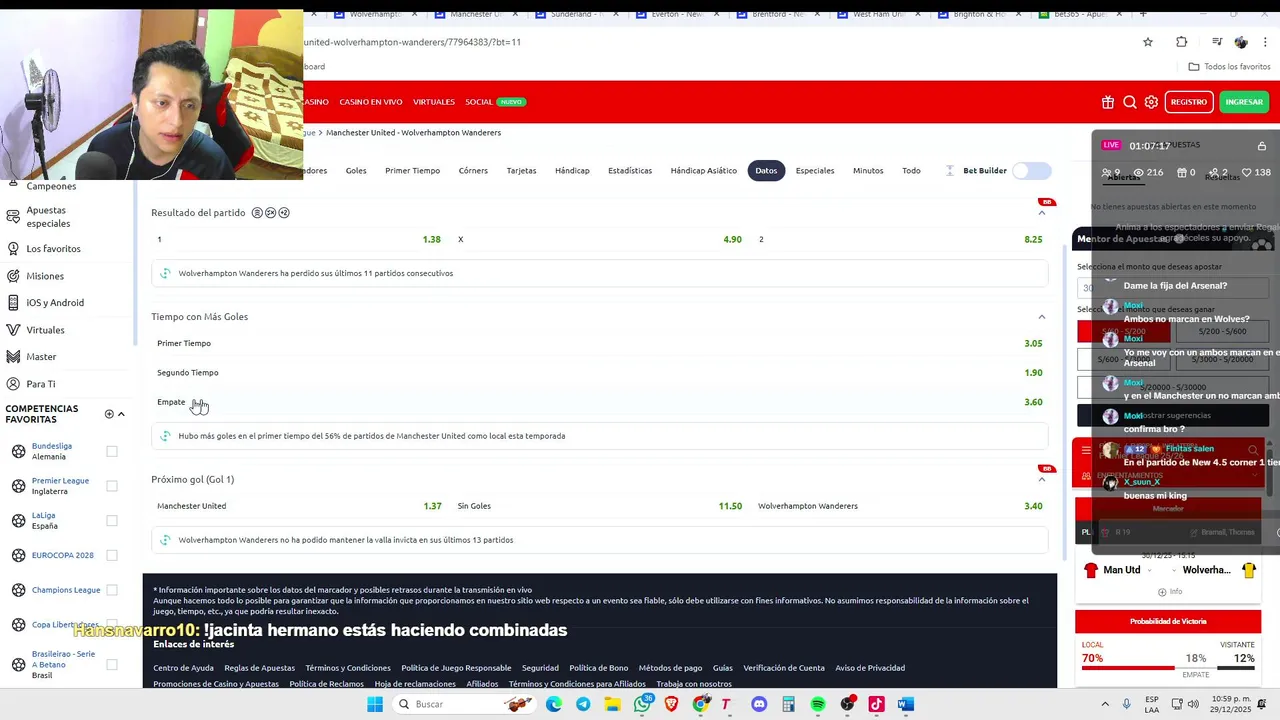
Task: Switch to the Especiales market tab
Action: (815, 171)
